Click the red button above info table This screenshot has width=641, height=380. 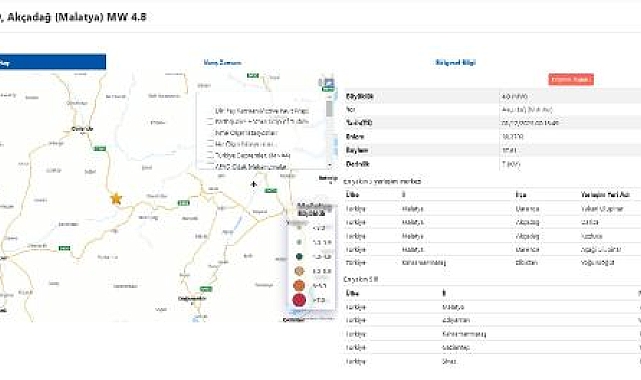571,79
